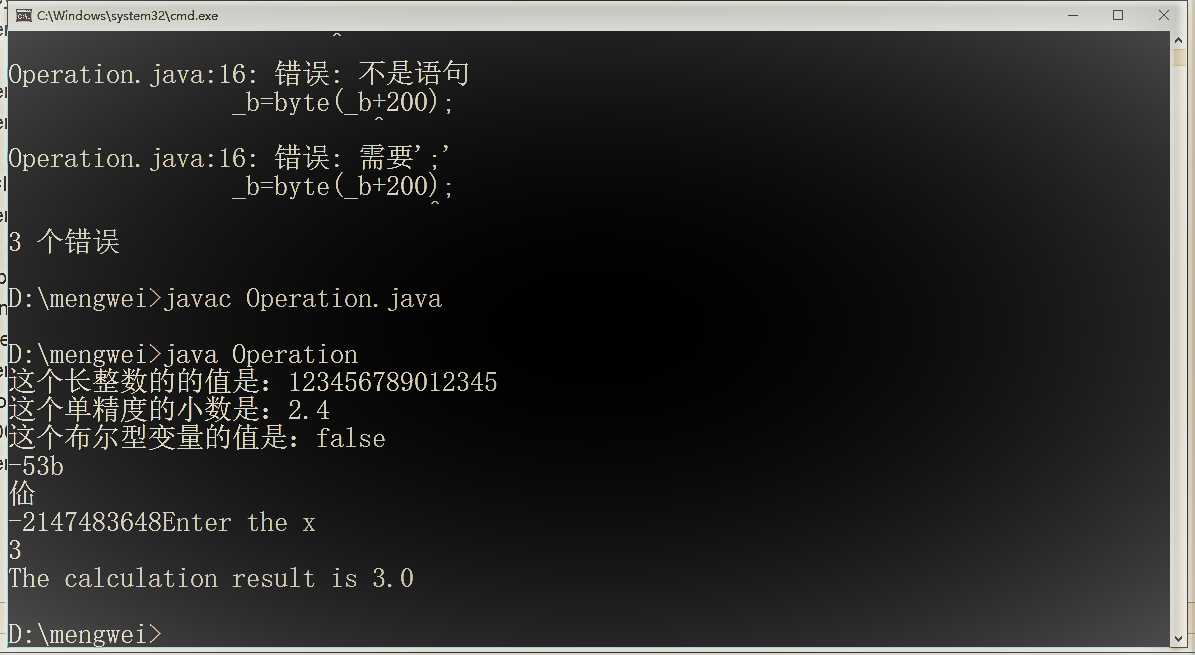Click the 'Enter the x' prompt text
1195x655 pixels.
[238, 523]
